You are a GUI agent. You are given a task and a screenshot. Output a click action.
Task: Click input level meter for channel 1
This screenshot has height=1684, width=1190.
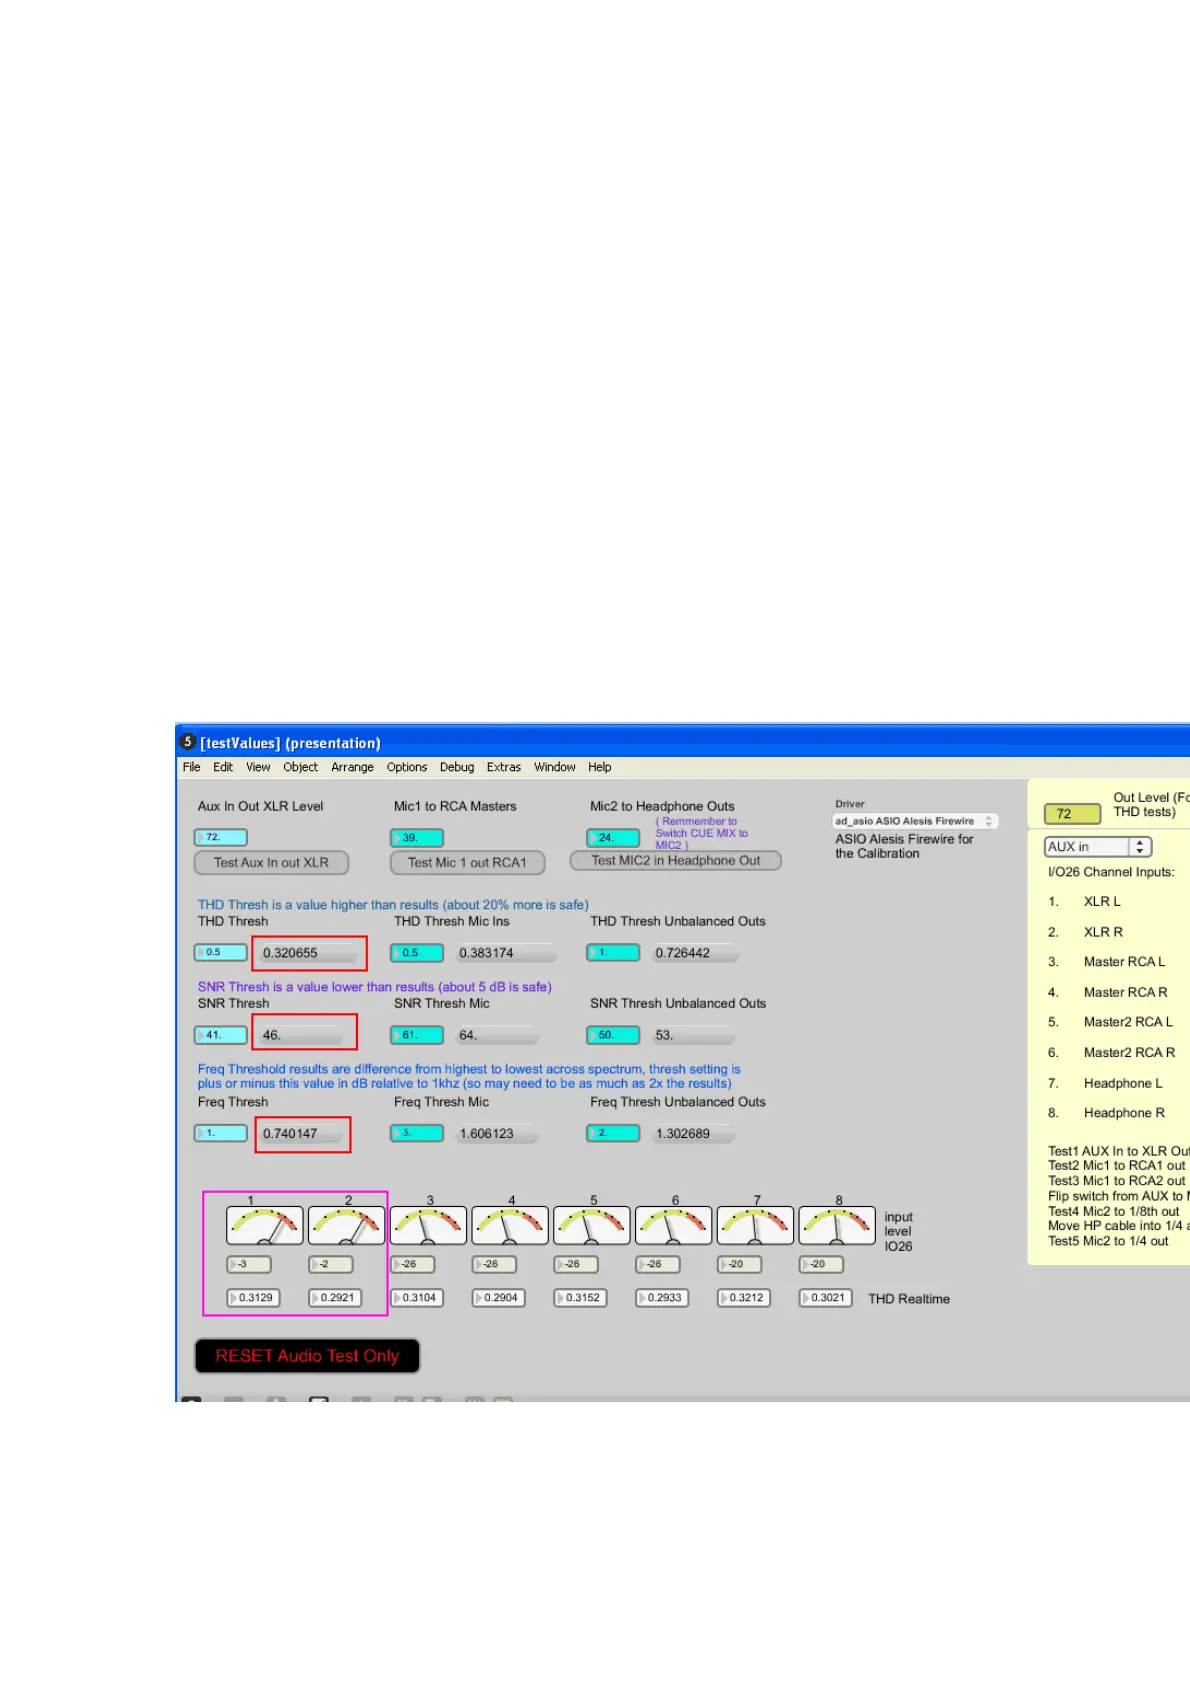tap(265, 1225)
